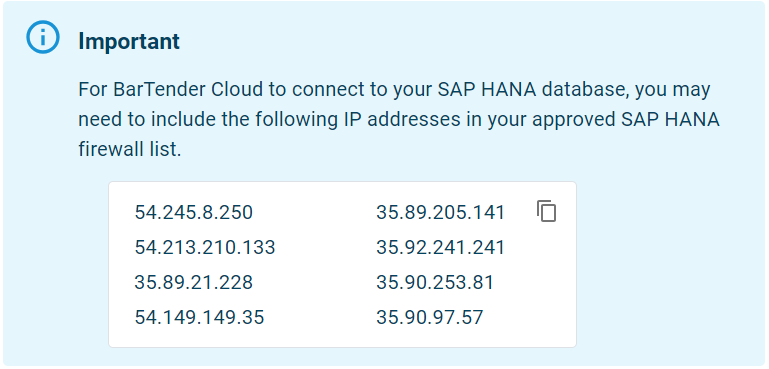This screenshot has height=369, width=769.
Task: Click the Important heading text
Action: (x=129, y=41)
